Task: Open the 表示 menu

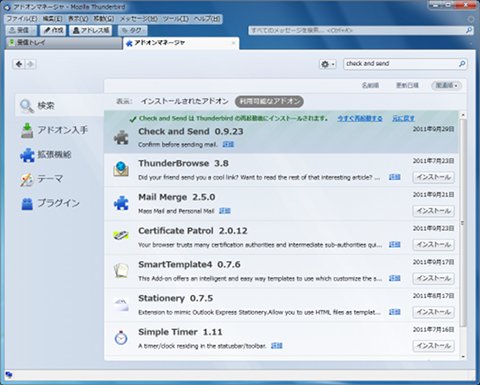Action: pos(78,19)
